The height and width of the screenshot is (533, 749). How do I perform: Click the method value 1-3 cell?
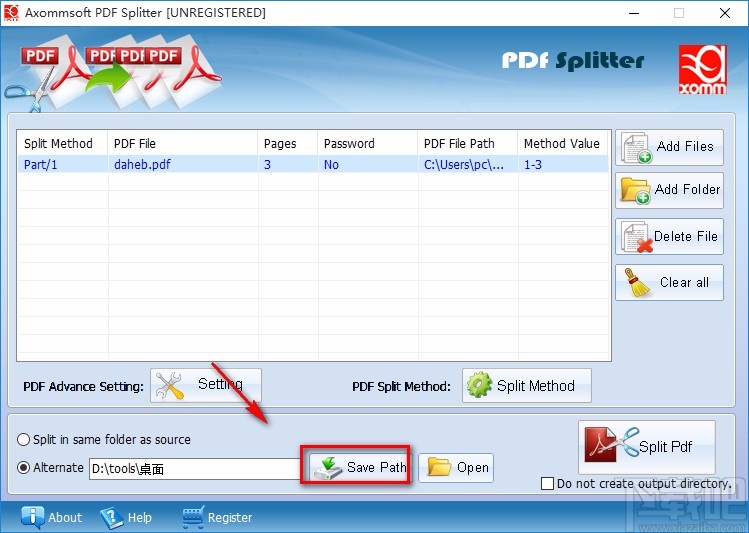click(533, 165)
